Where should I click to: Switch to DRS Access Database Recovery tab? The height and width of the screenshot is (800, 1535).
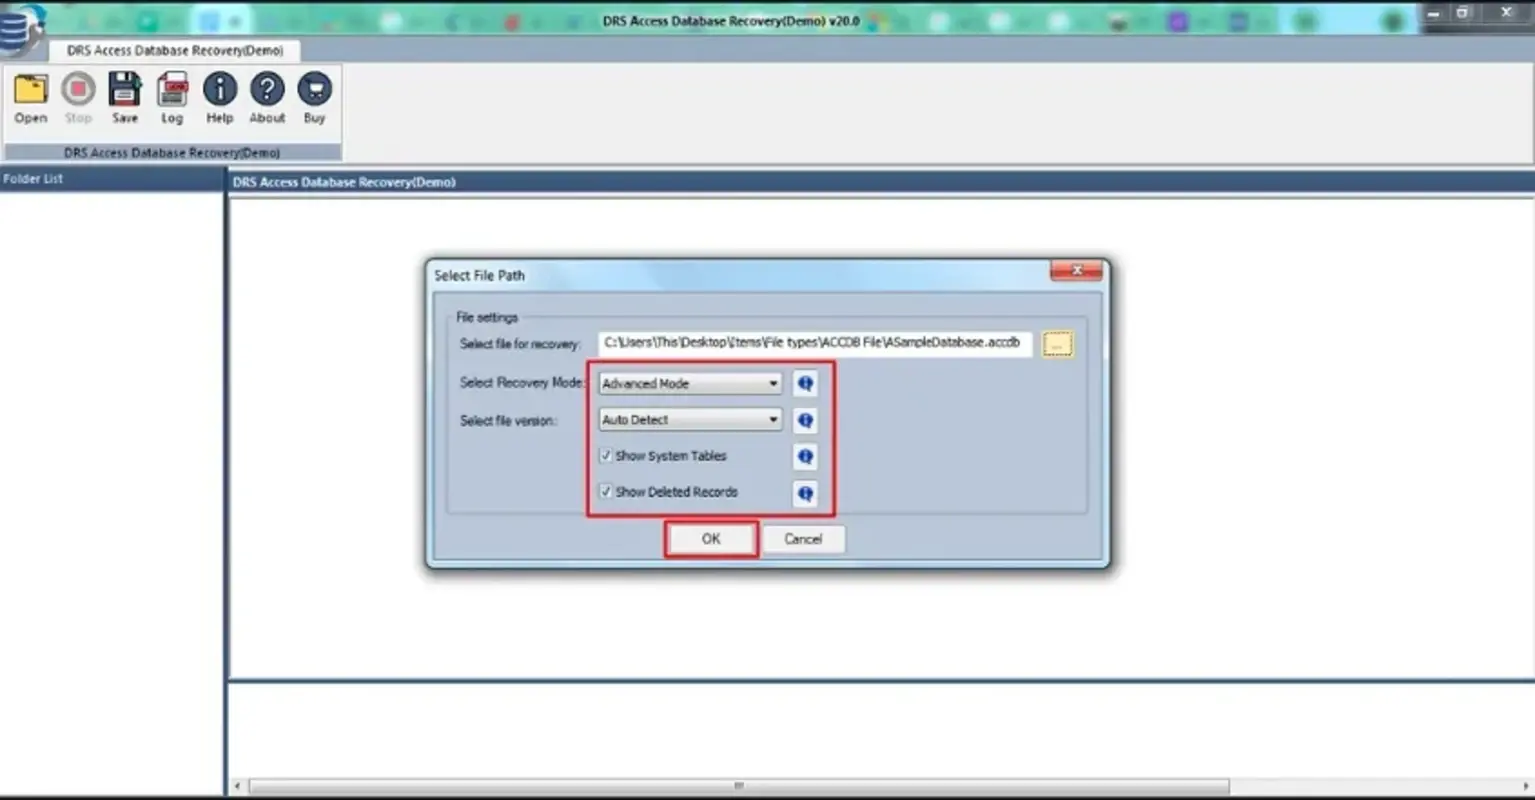(x=176, y=50)
